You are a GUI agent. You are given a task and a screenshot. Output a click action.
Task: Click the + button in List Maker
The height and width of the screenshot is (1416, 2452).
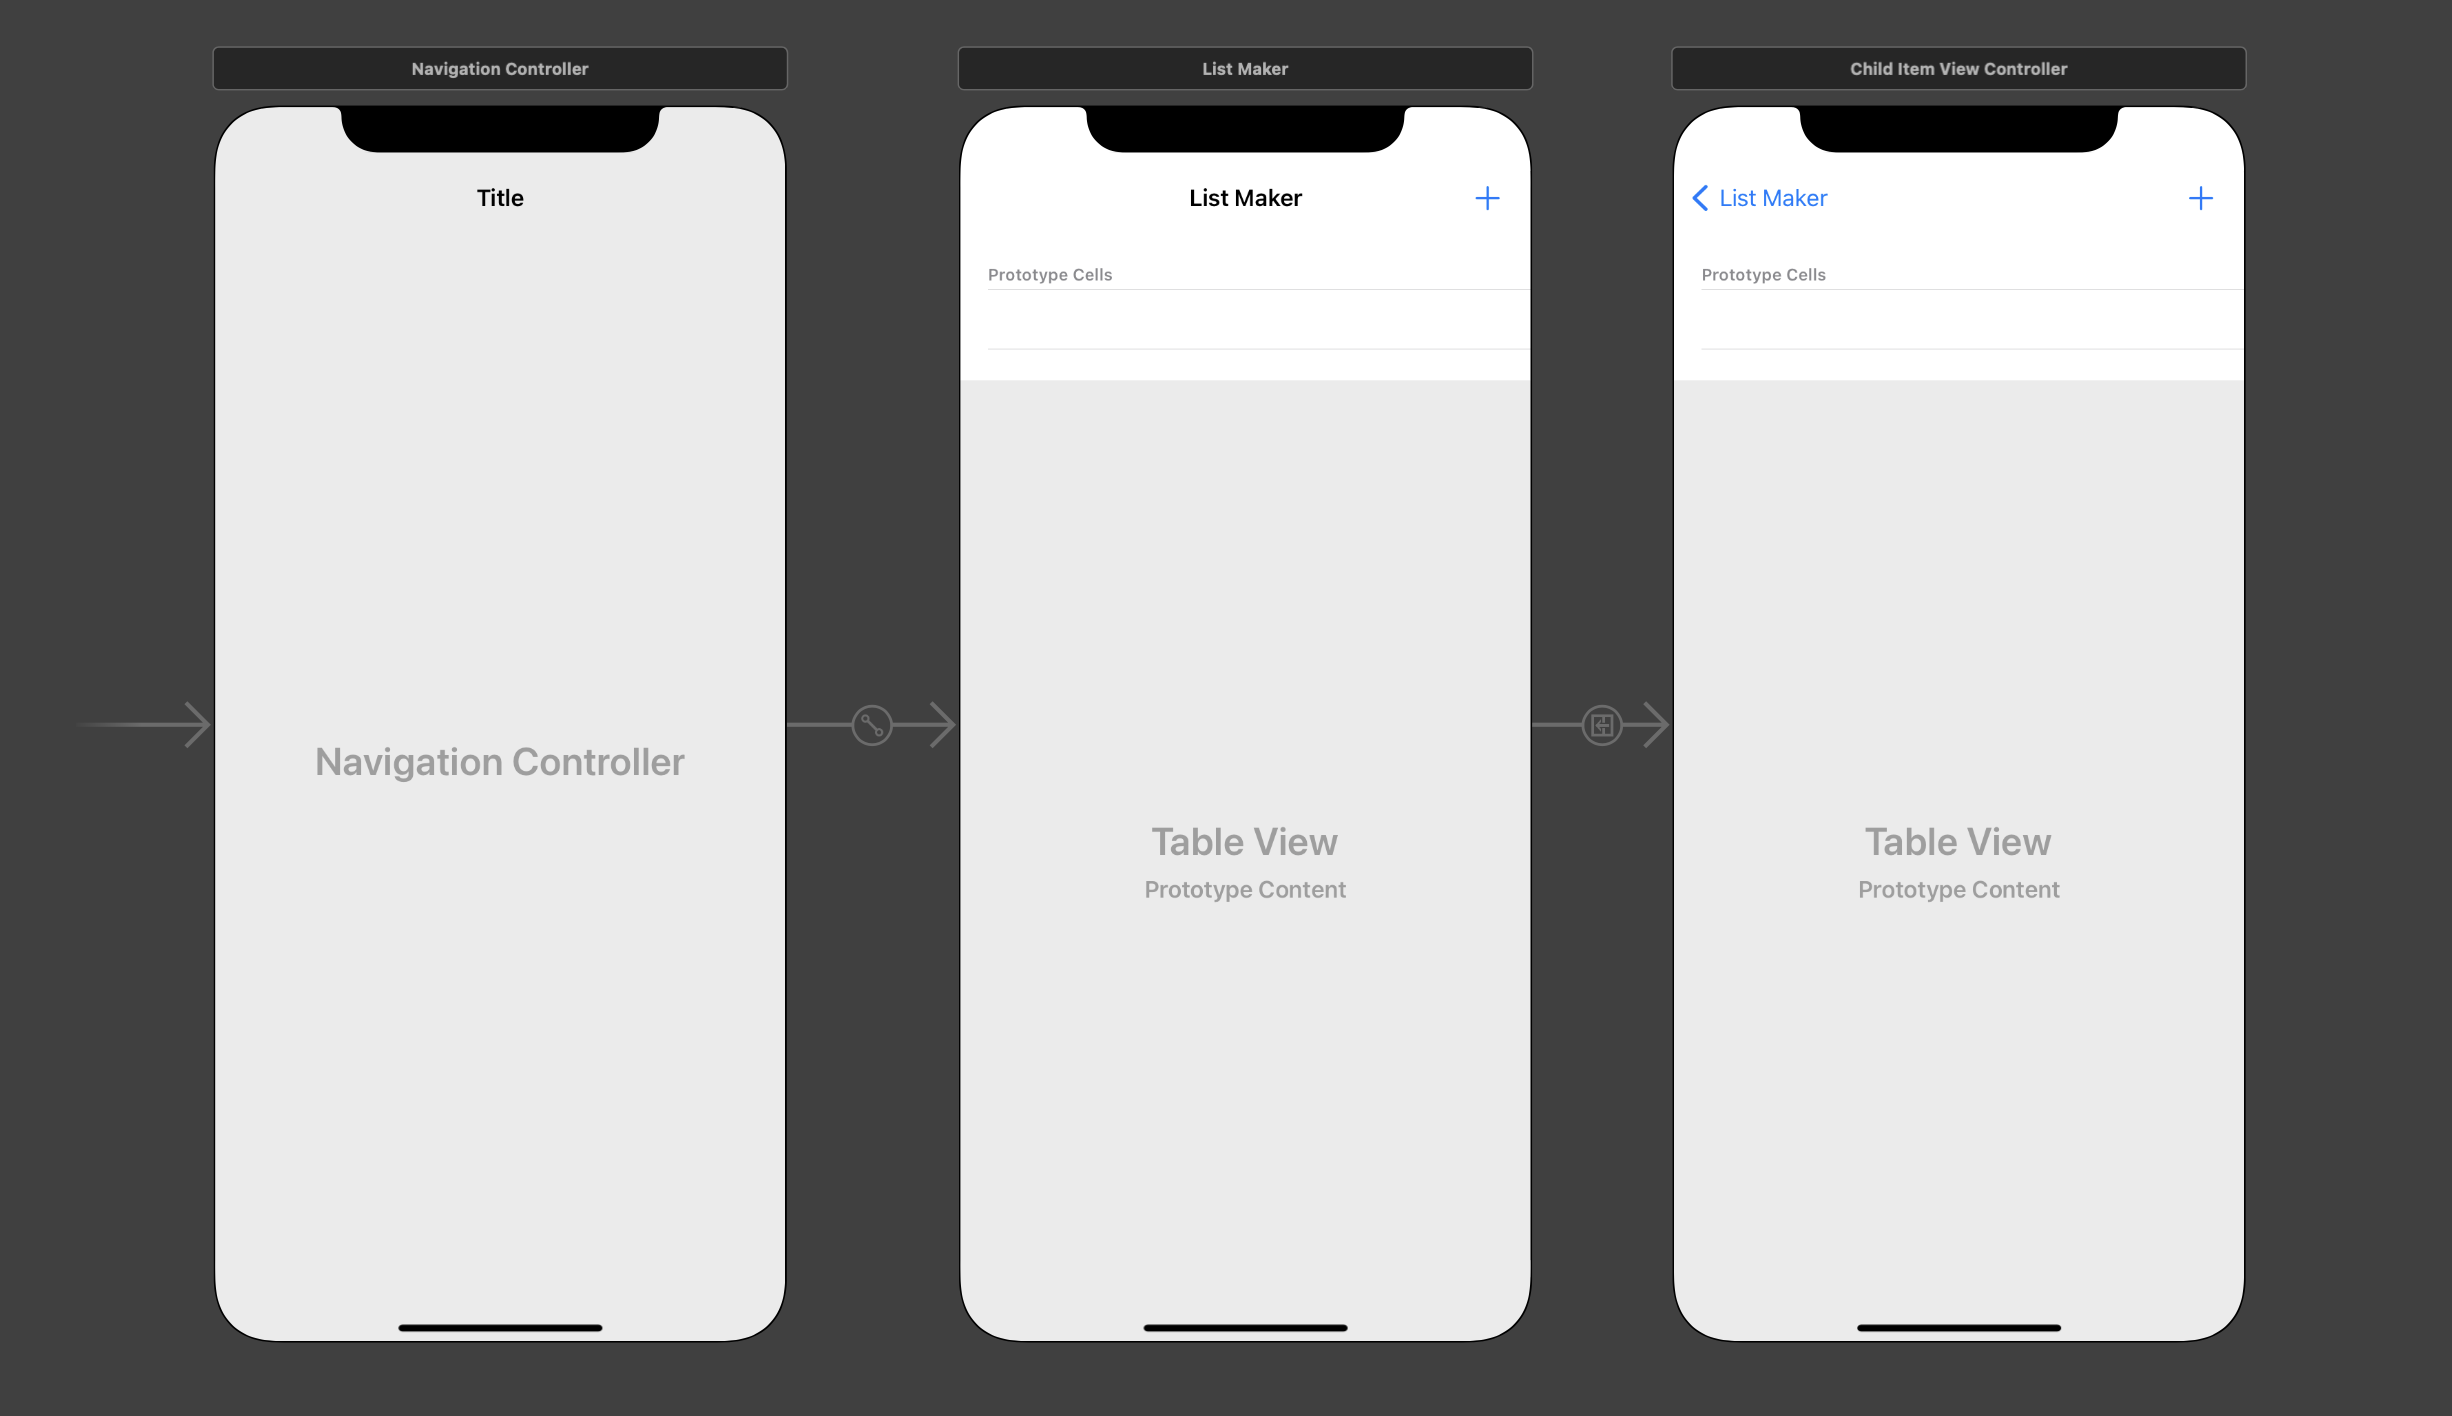1488,197
